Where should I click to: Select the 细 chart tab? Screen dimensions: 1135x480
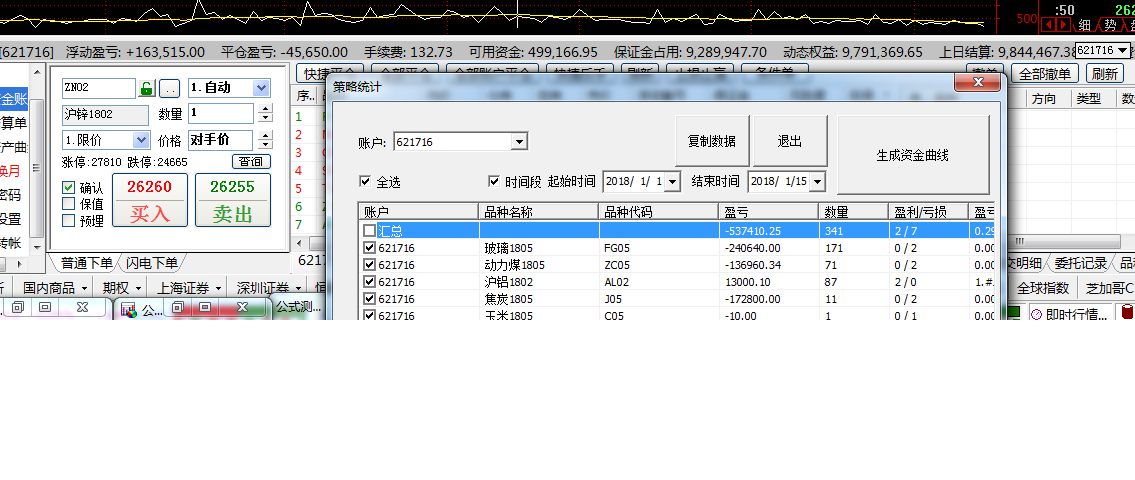click(1084, 25)
